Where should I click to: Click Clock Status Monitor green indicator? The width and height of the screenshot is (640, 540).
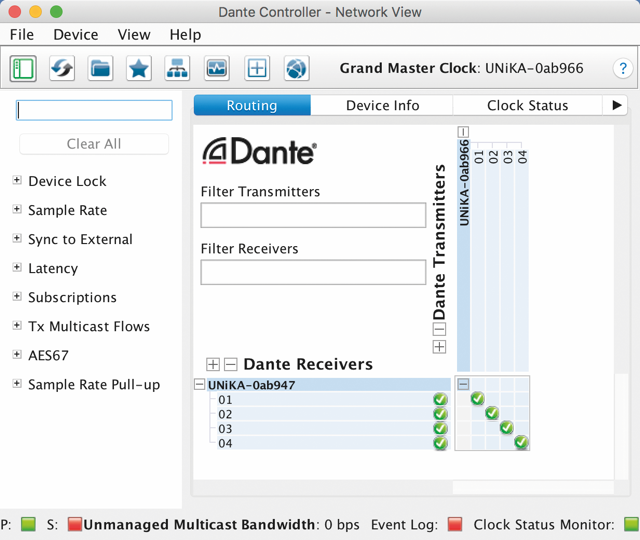coord(631,524)
